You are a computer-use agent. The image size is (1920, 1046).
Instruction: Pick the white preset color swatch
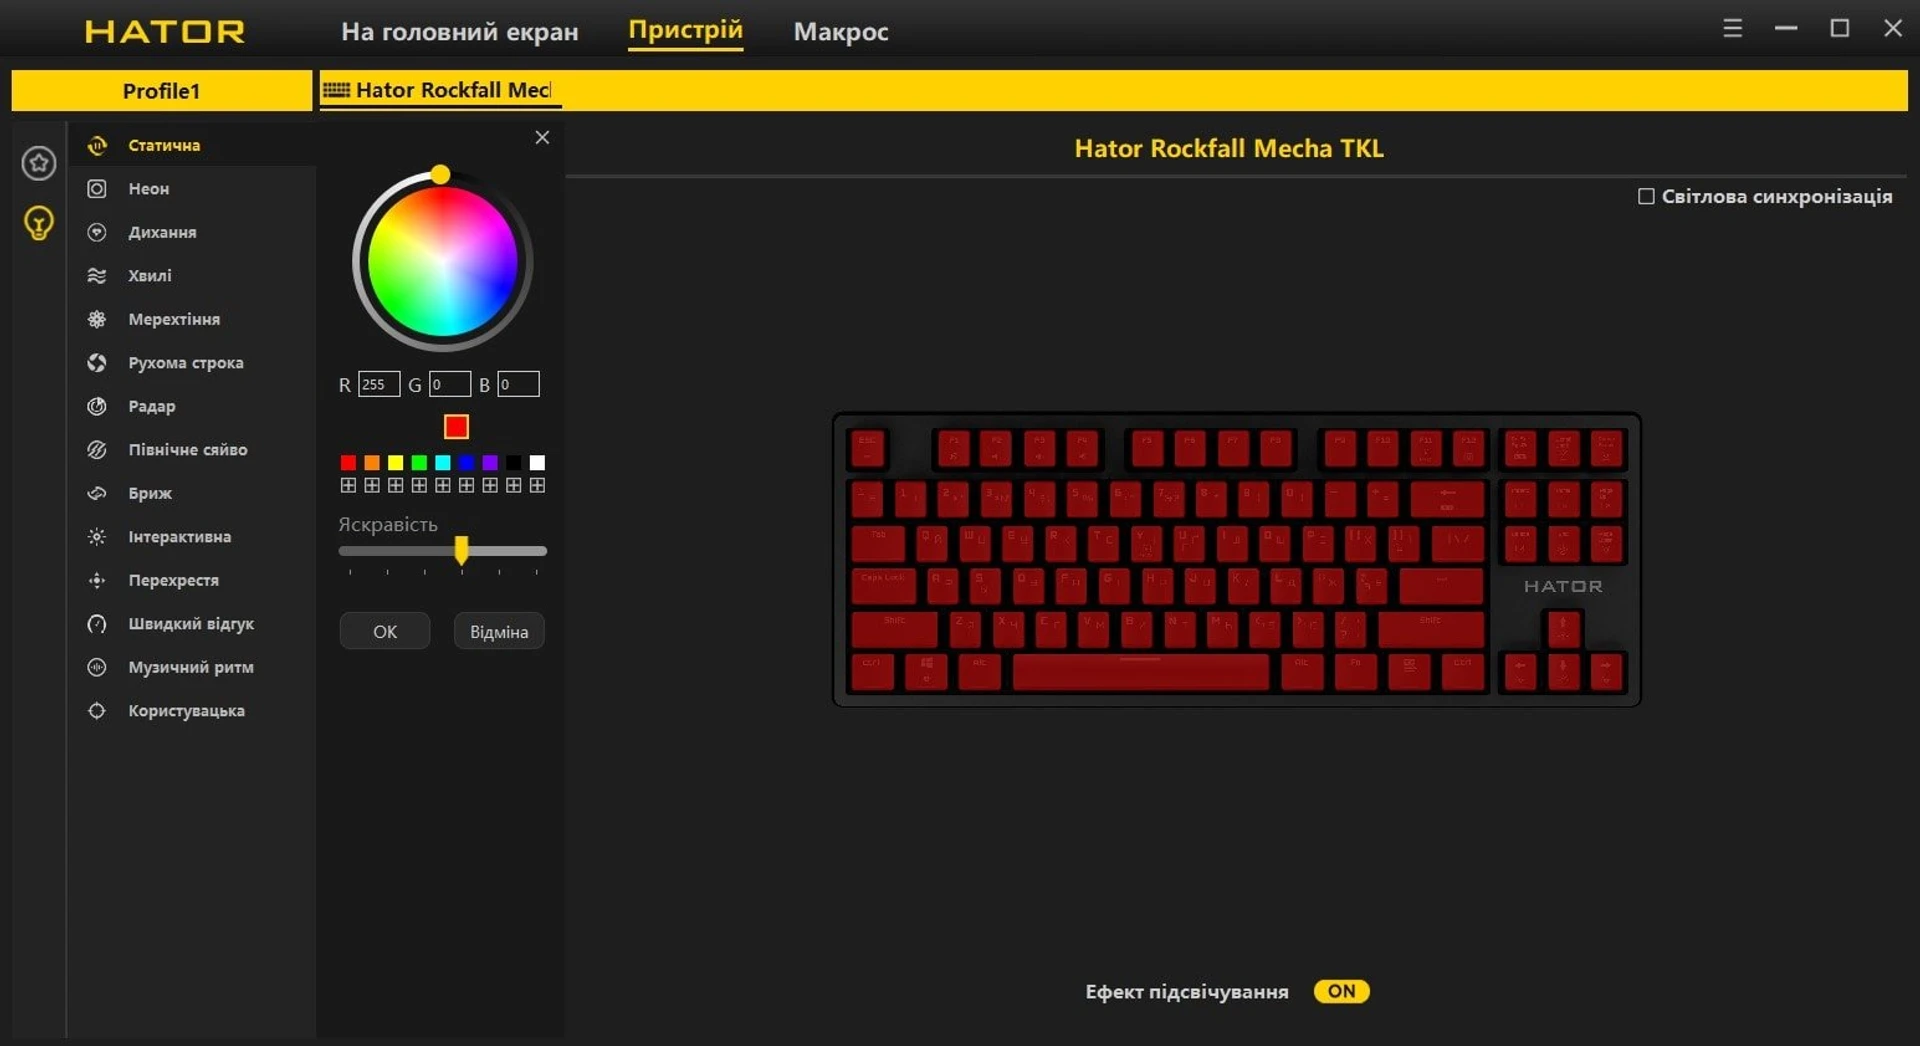tap(537, 462)
